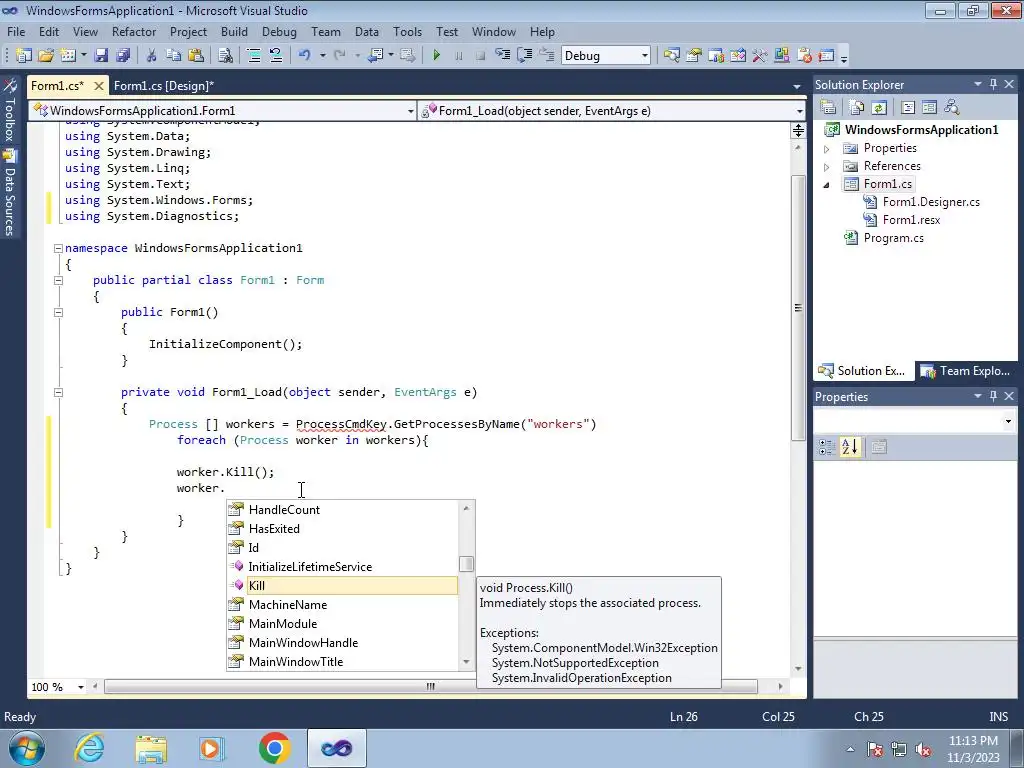The height and width of the screenshot is (768, 1024).
Task: Close the Form1.cs* editor tab
Action: point(99,86)
